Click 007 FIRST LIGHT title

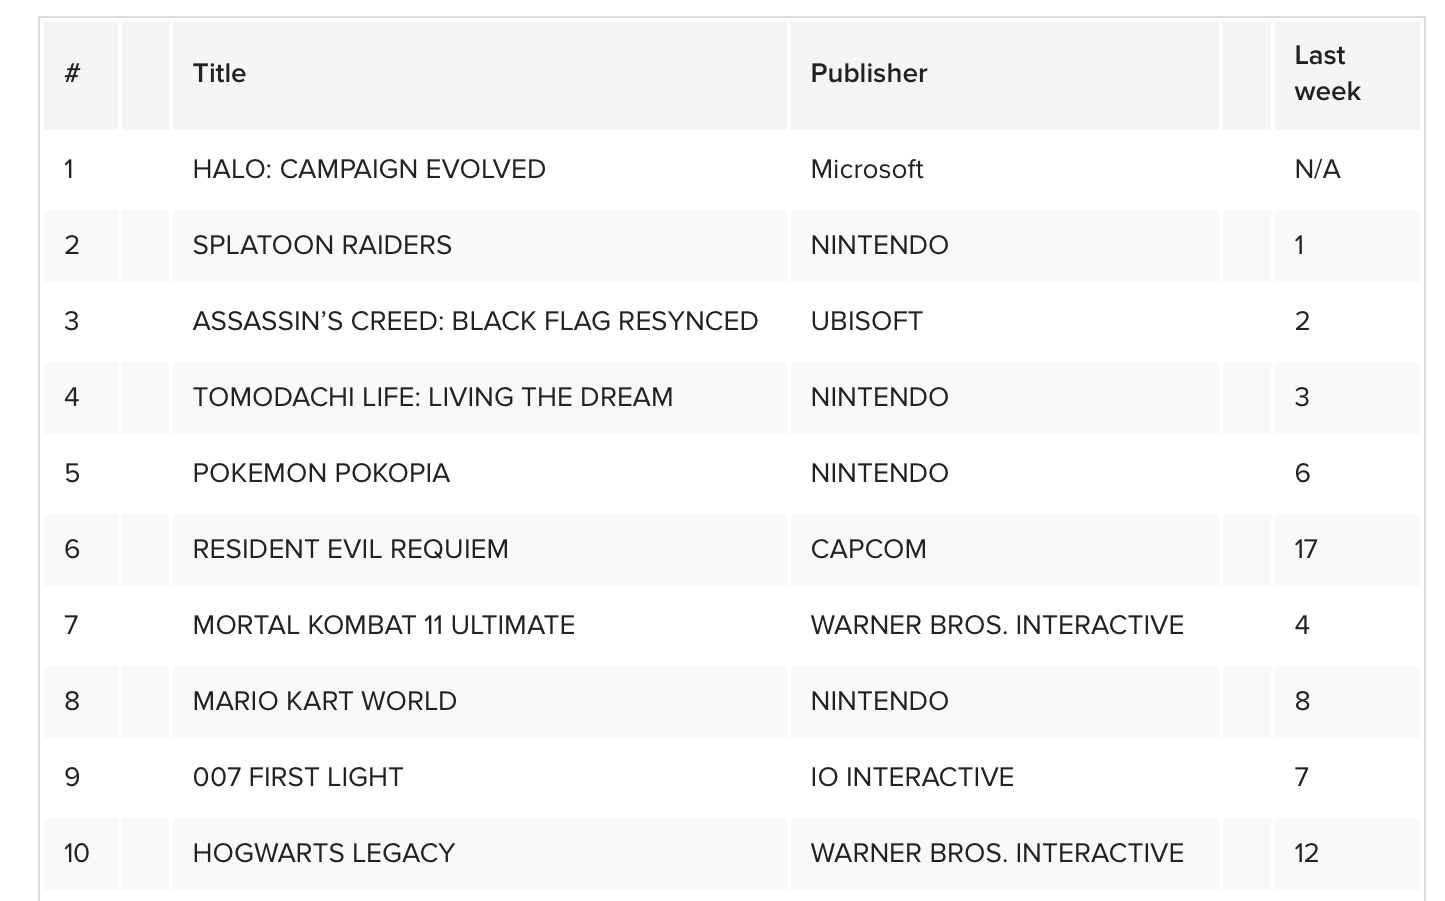[298, 777]
